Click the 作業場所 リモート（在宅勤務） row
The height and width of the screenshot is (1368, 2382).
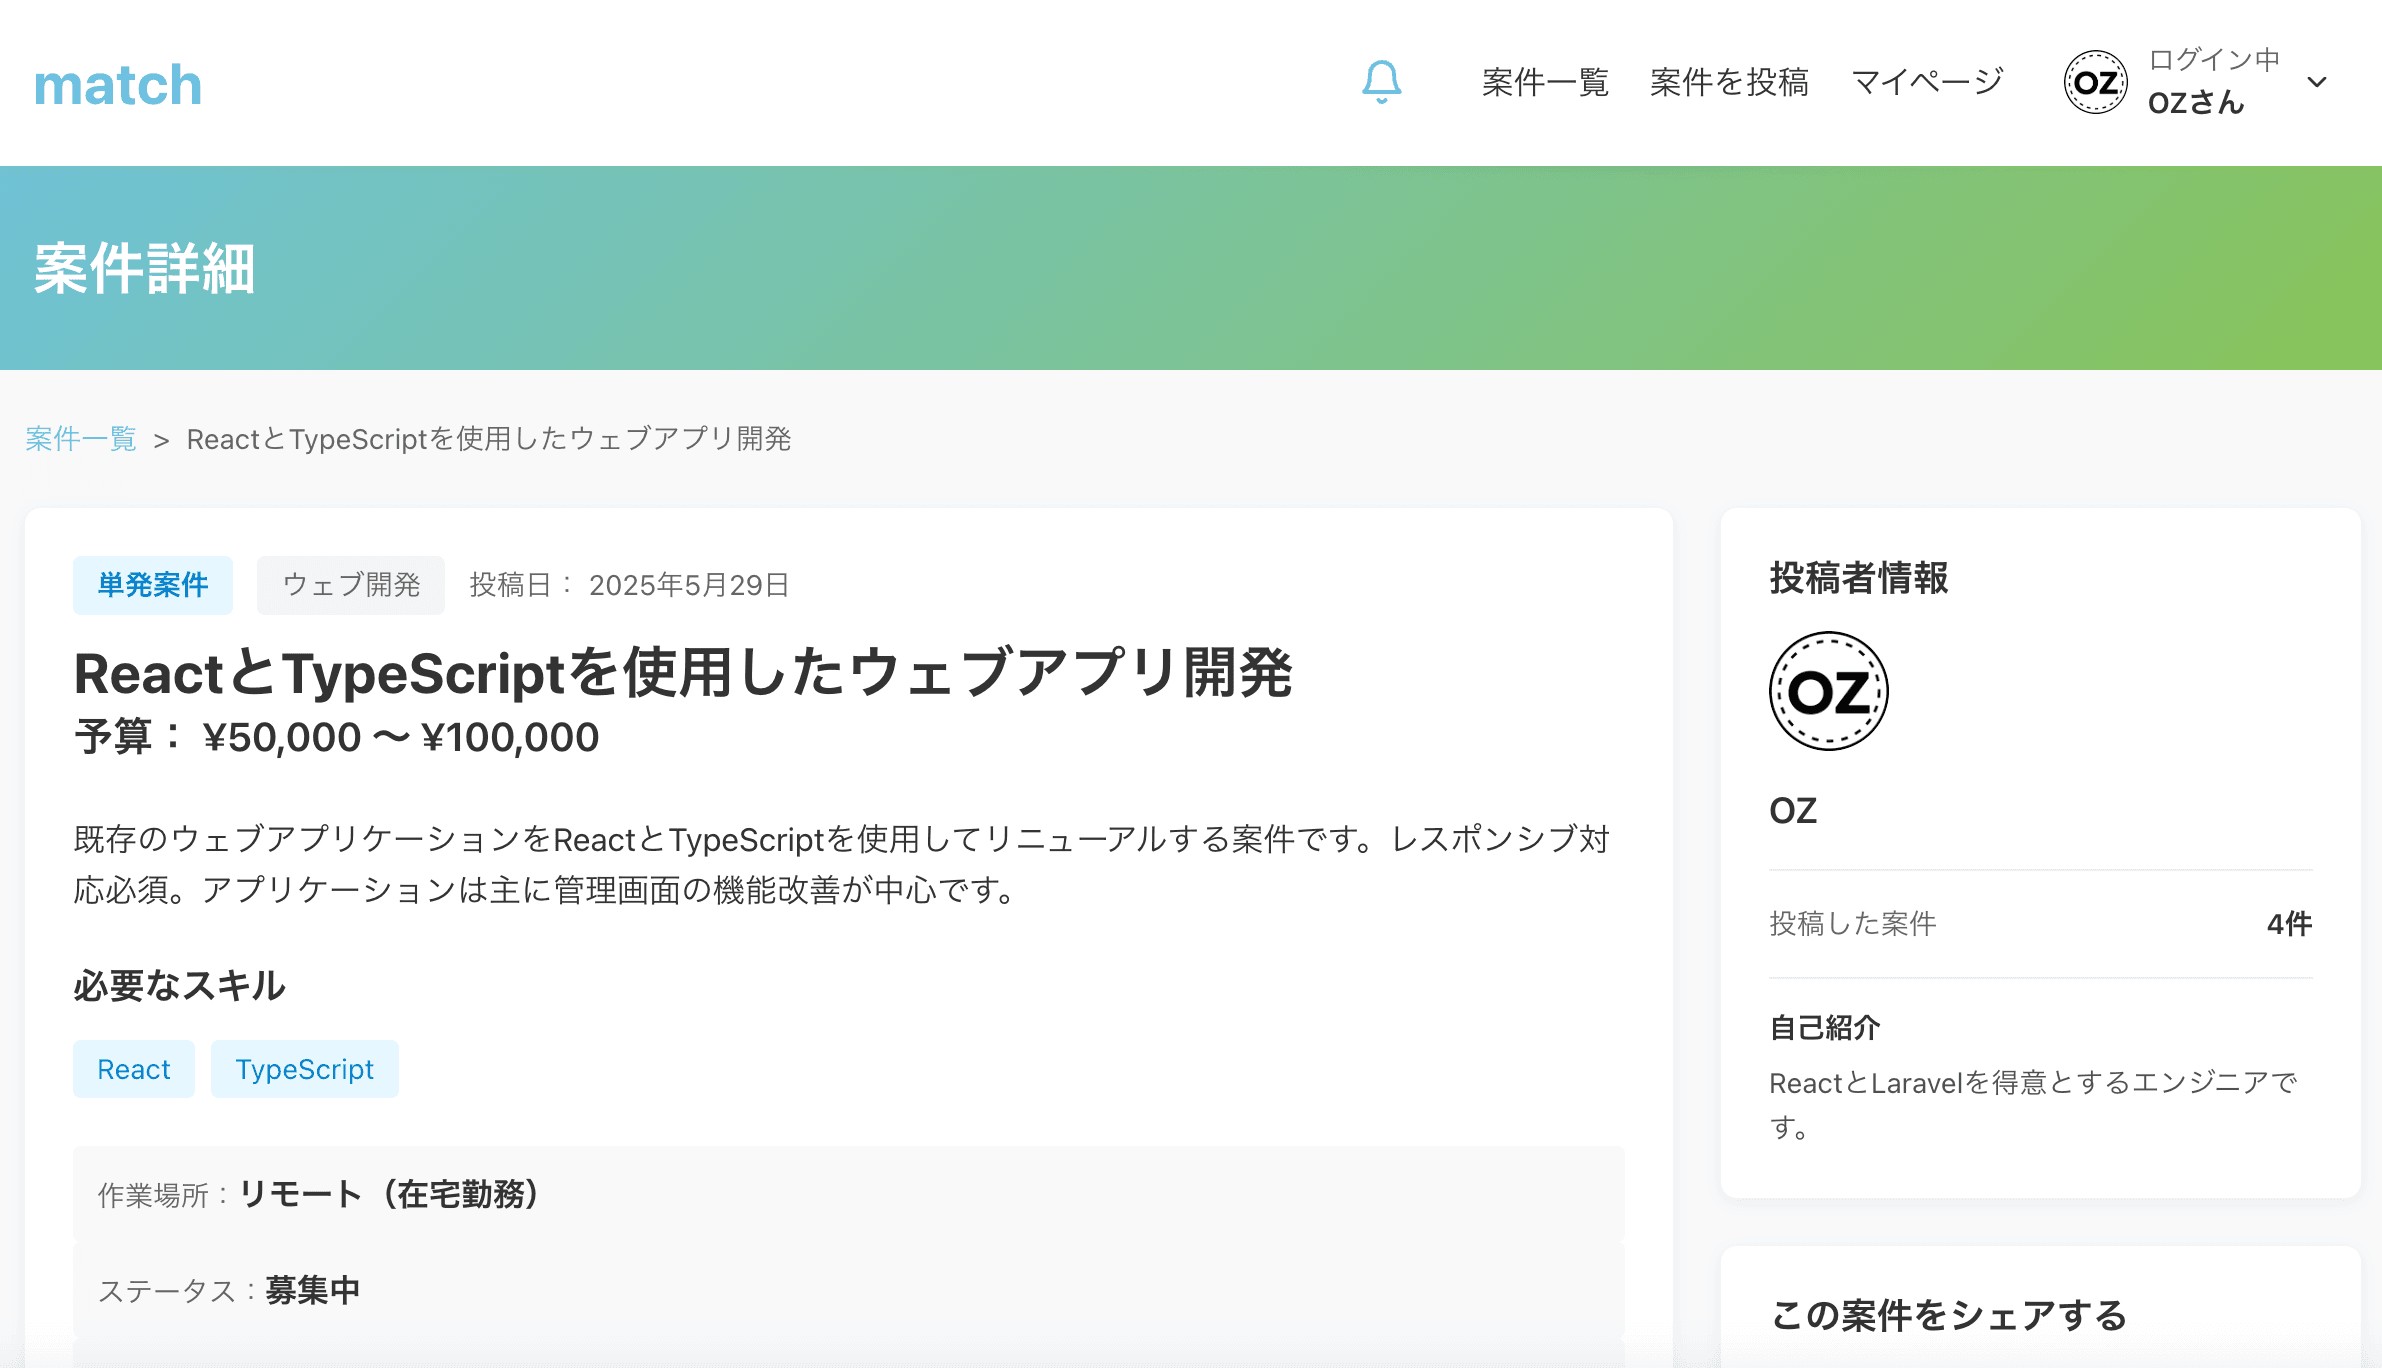tap(849, 1194)
